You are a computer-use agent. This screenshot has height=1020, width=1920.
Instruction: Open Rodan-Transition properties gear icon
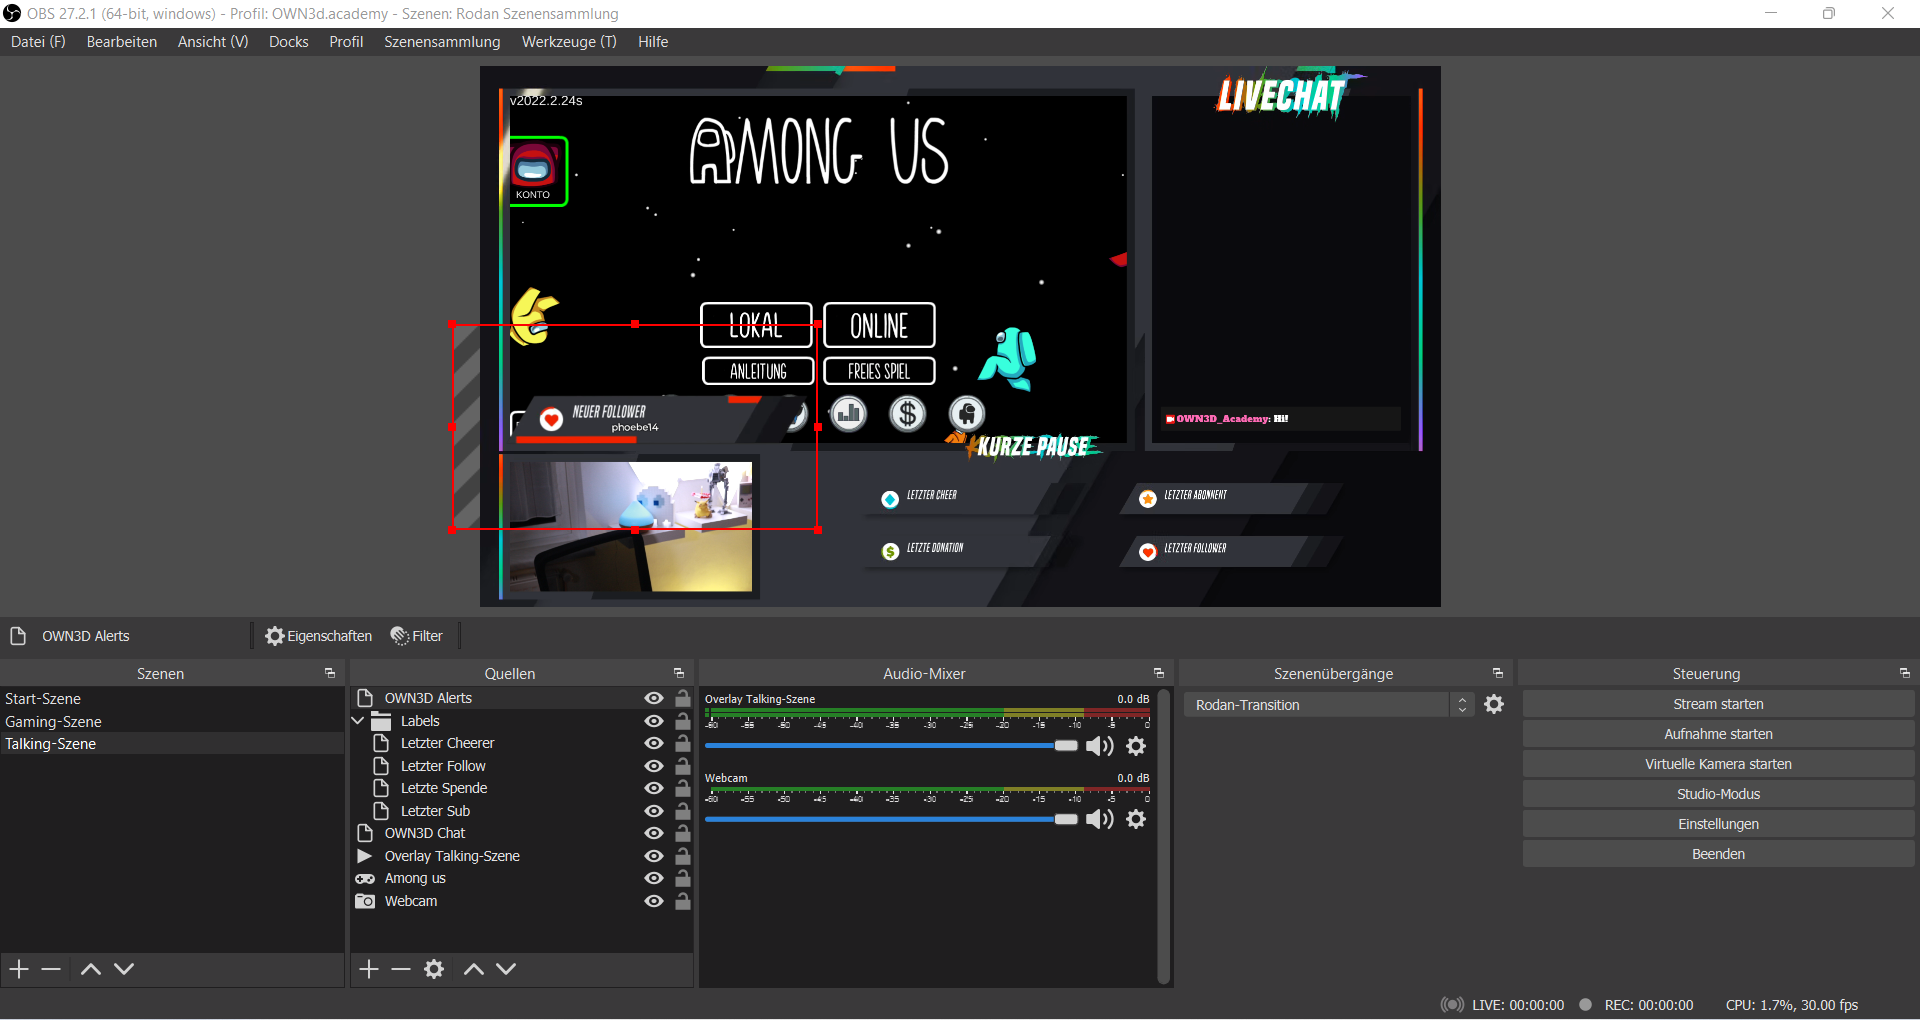[x=1494, y=705]
